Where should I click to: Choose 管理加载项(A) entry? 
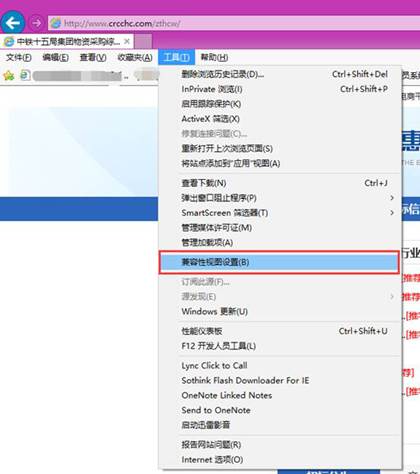[279, 242]
